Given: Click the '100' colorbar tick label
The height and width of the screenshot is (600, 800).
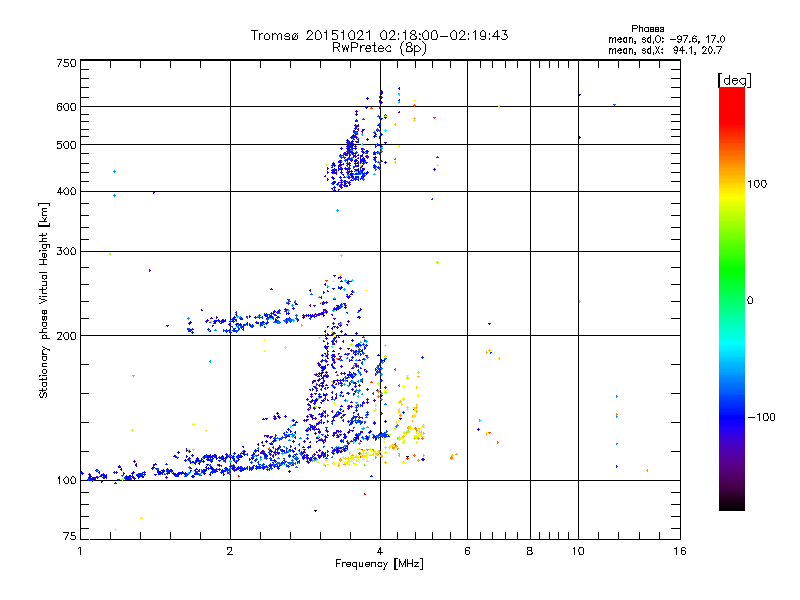Looking at the screenshot, I should tap(757, 184).
